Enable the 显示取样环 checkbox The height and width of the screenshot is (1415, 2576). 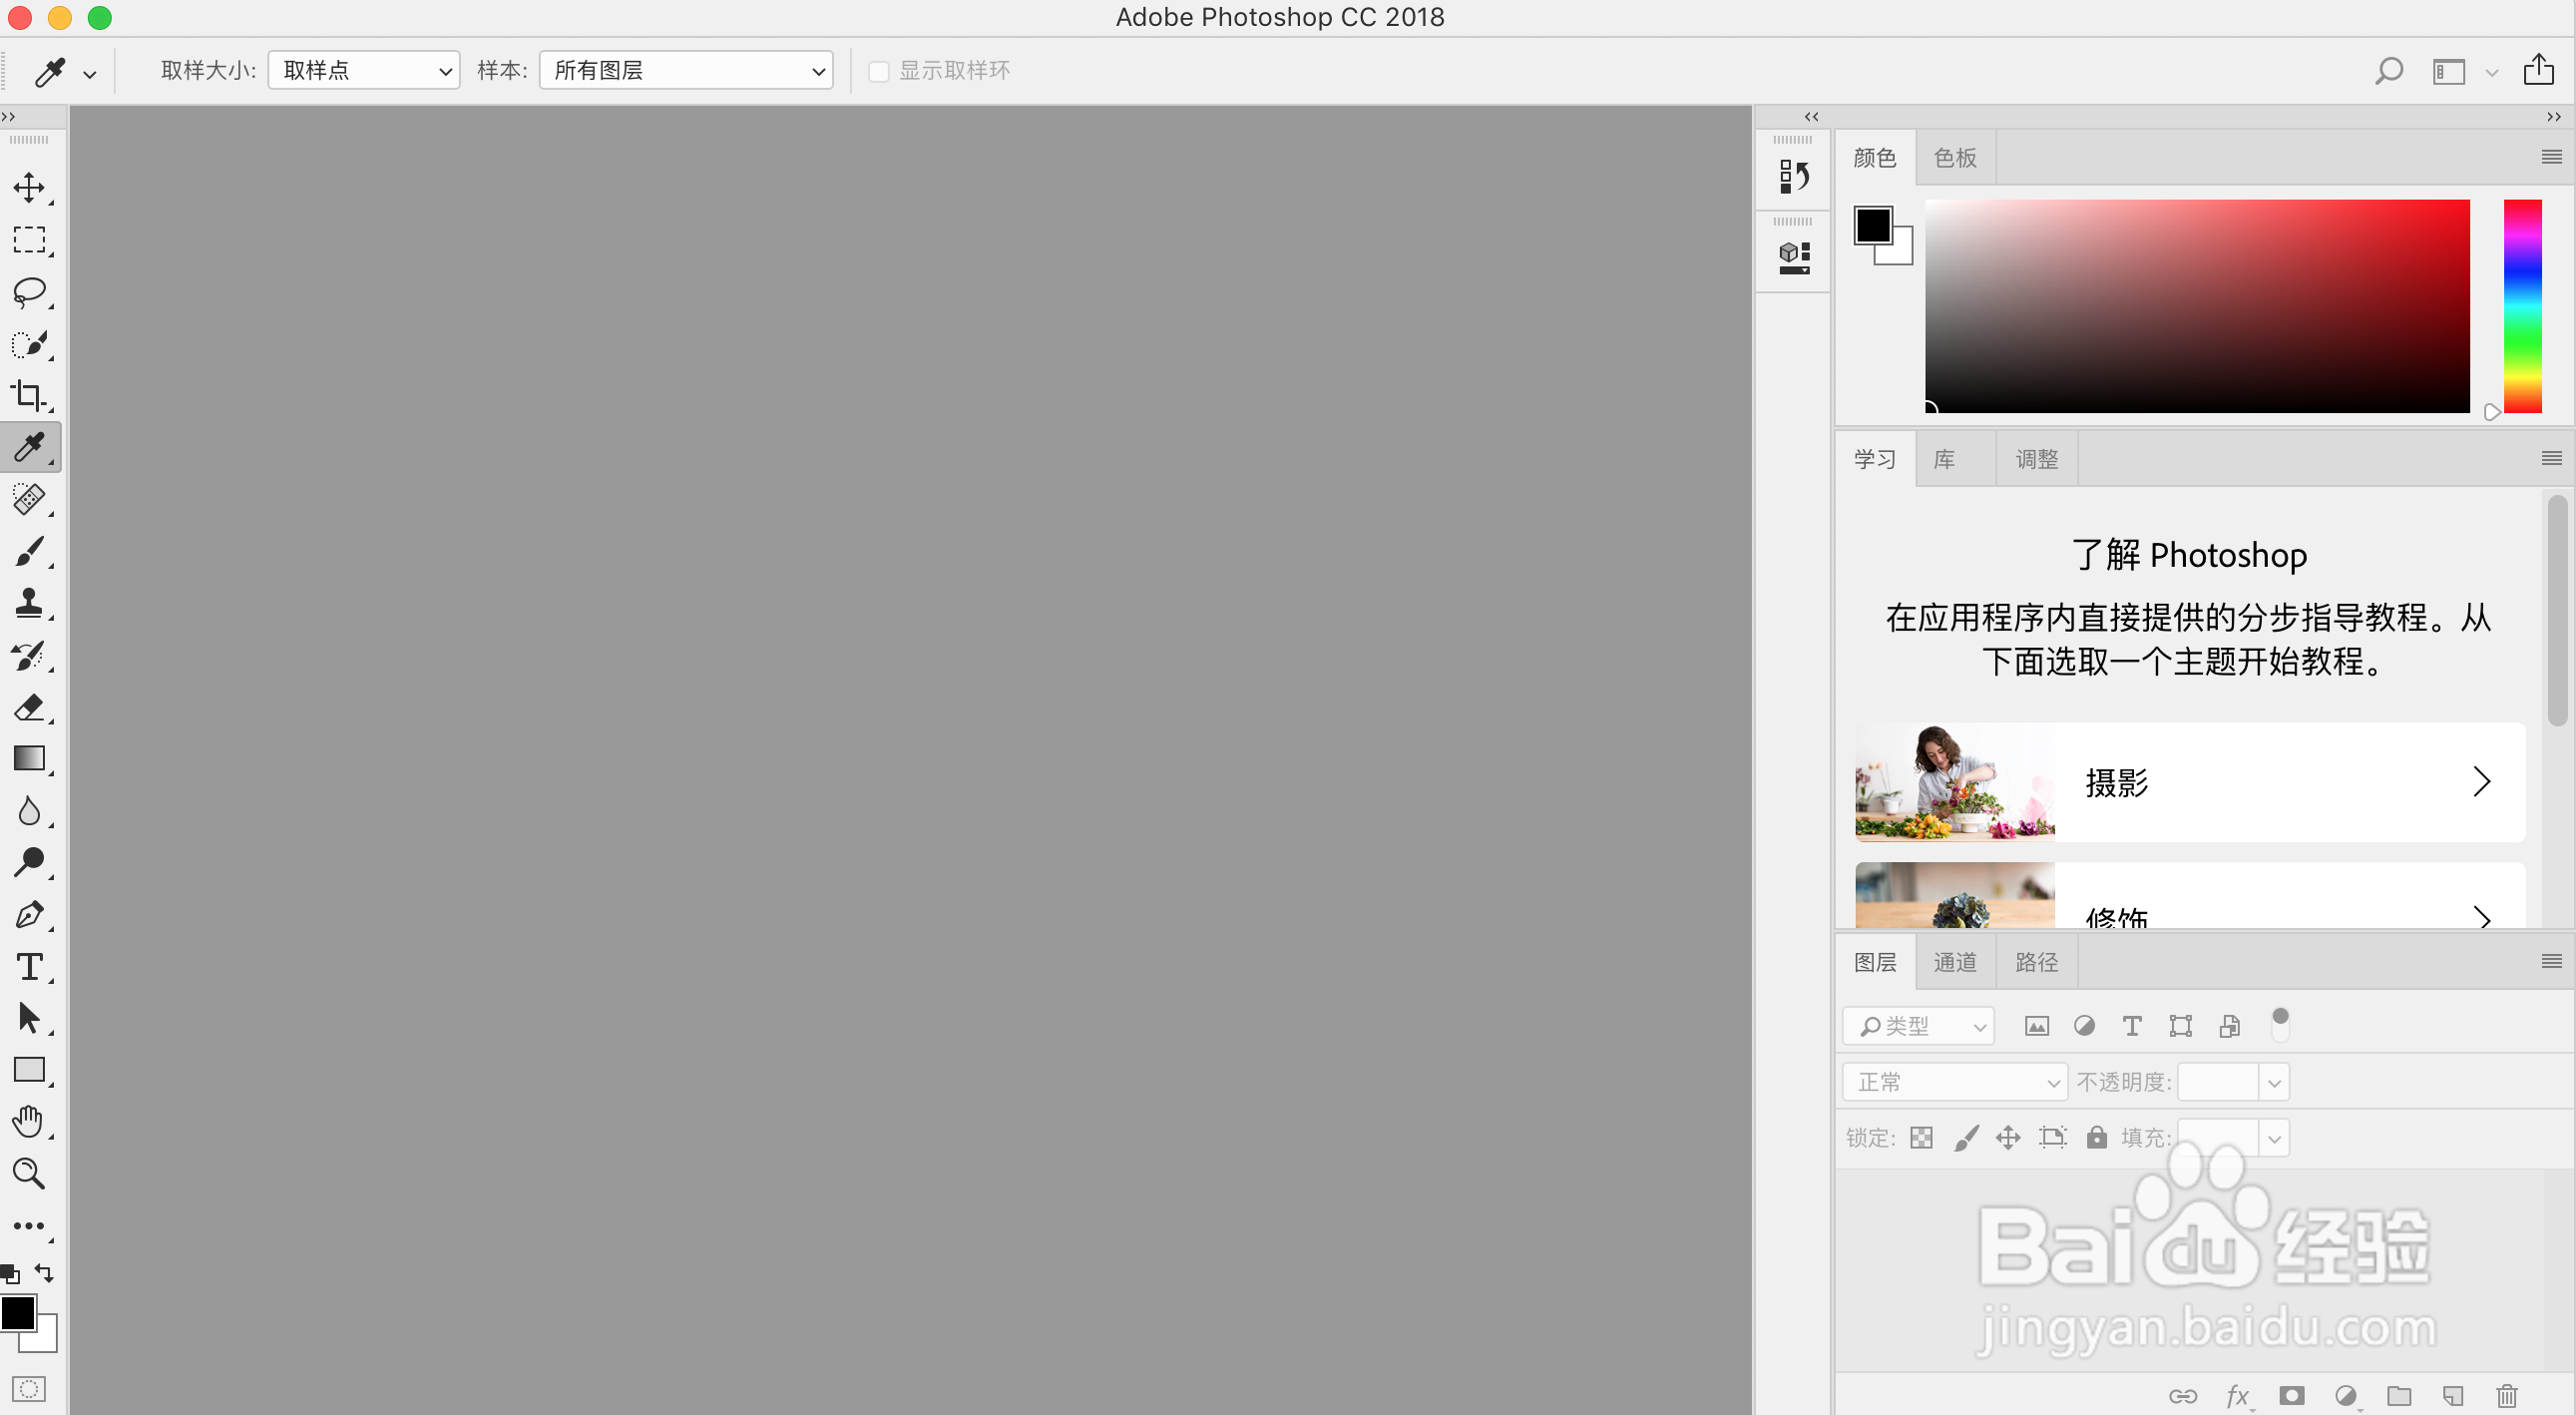pyautogui.click(x=878, y=71)
